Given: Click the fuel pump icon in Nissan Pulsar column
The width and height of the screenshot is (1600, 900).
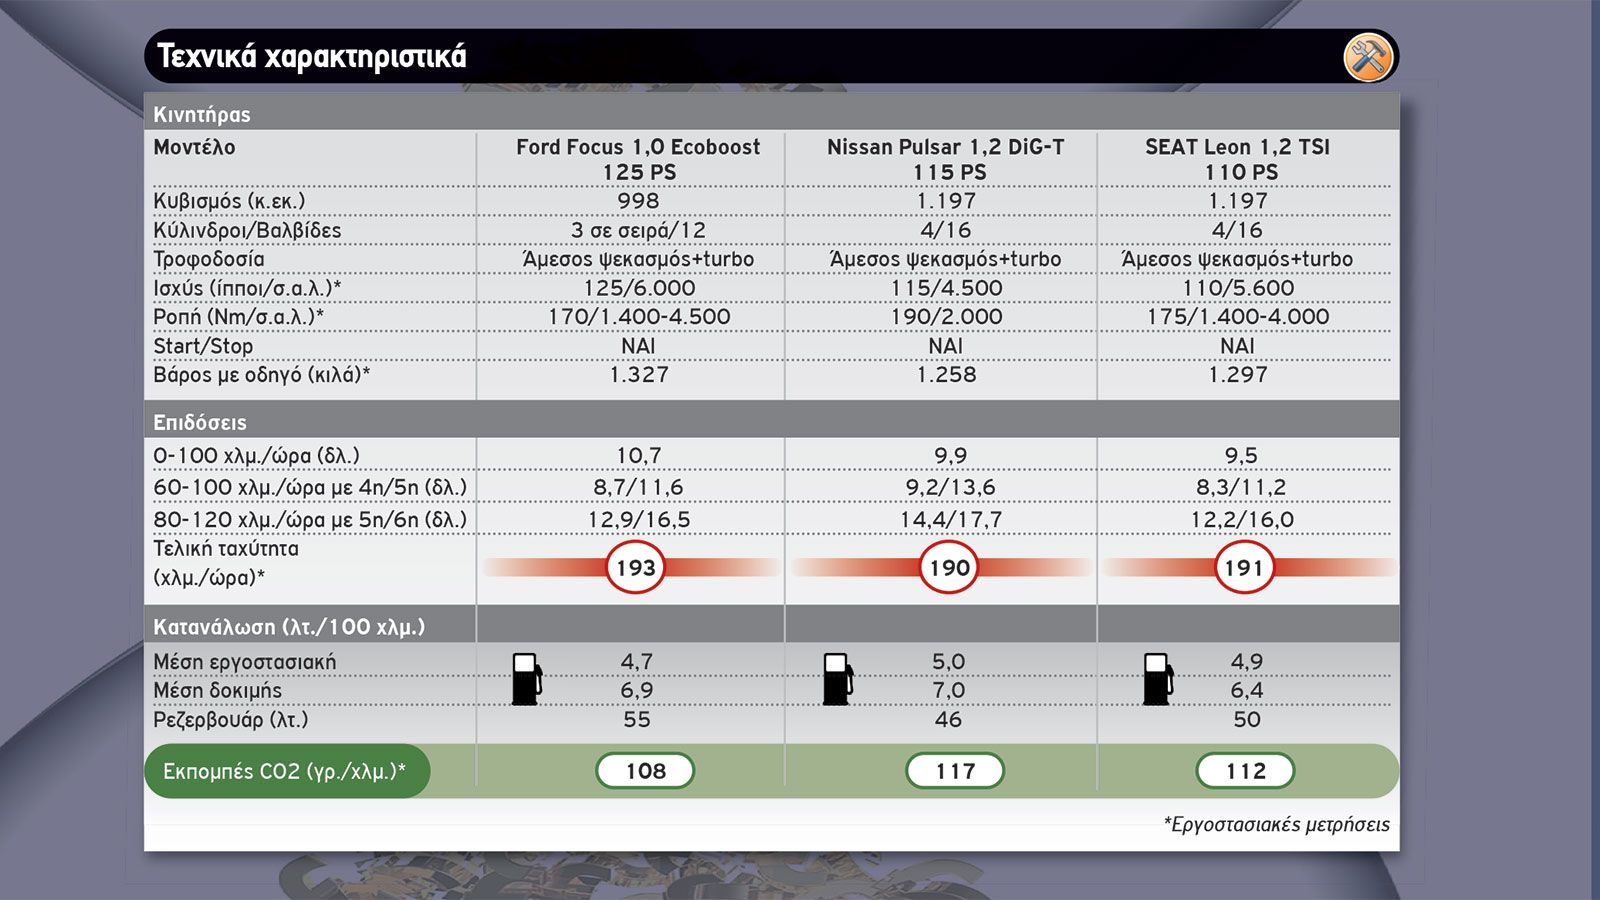Looking at the screenshot, I should point(838,679).
